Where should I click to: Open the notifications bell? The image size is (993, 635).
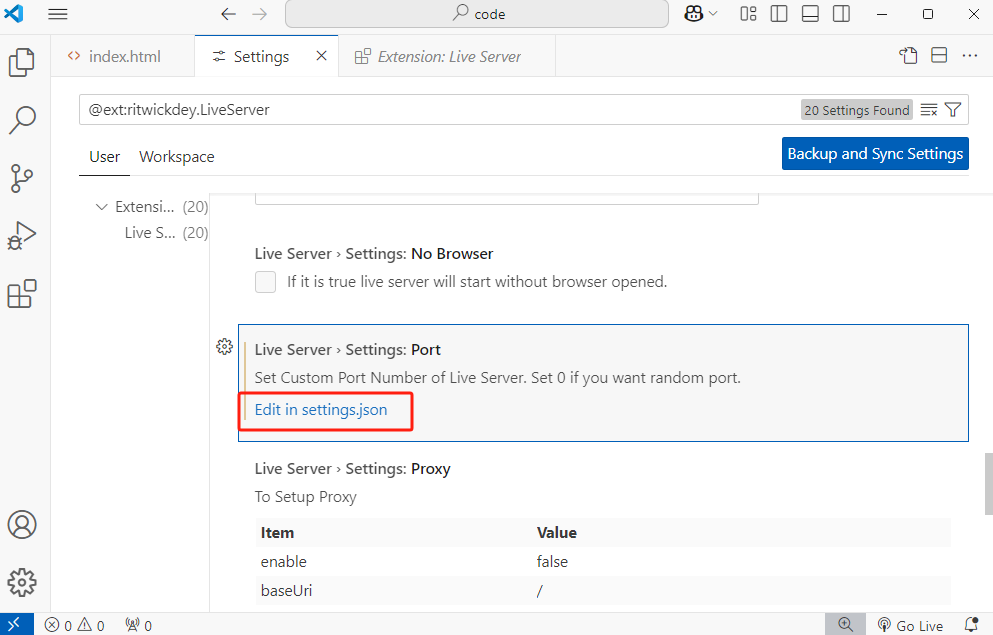971,625
